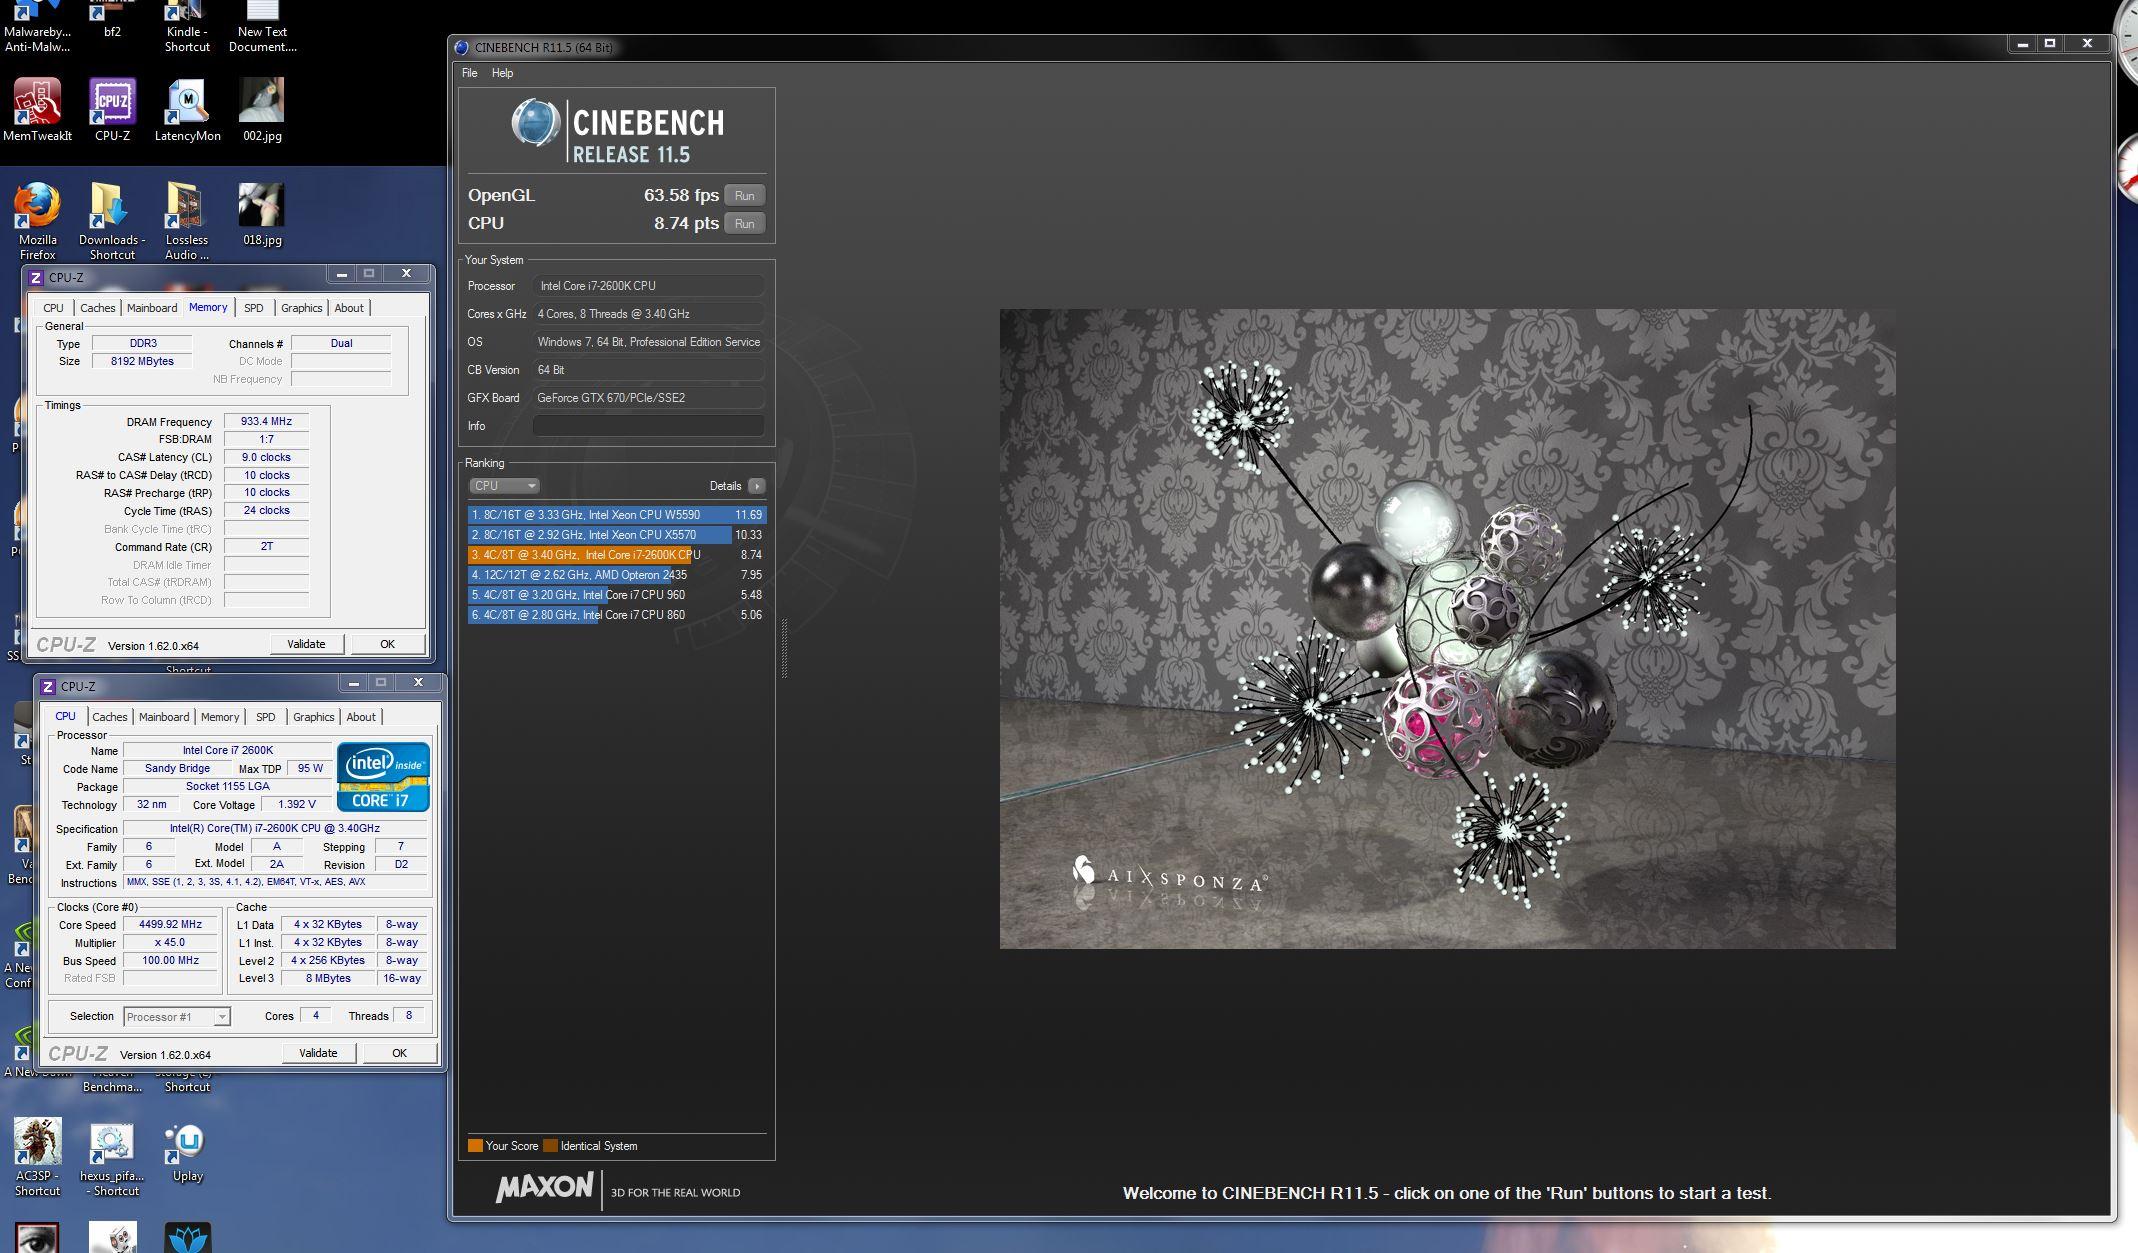Open the AC3SP shortcut icon

click(x=37, y=1156)
